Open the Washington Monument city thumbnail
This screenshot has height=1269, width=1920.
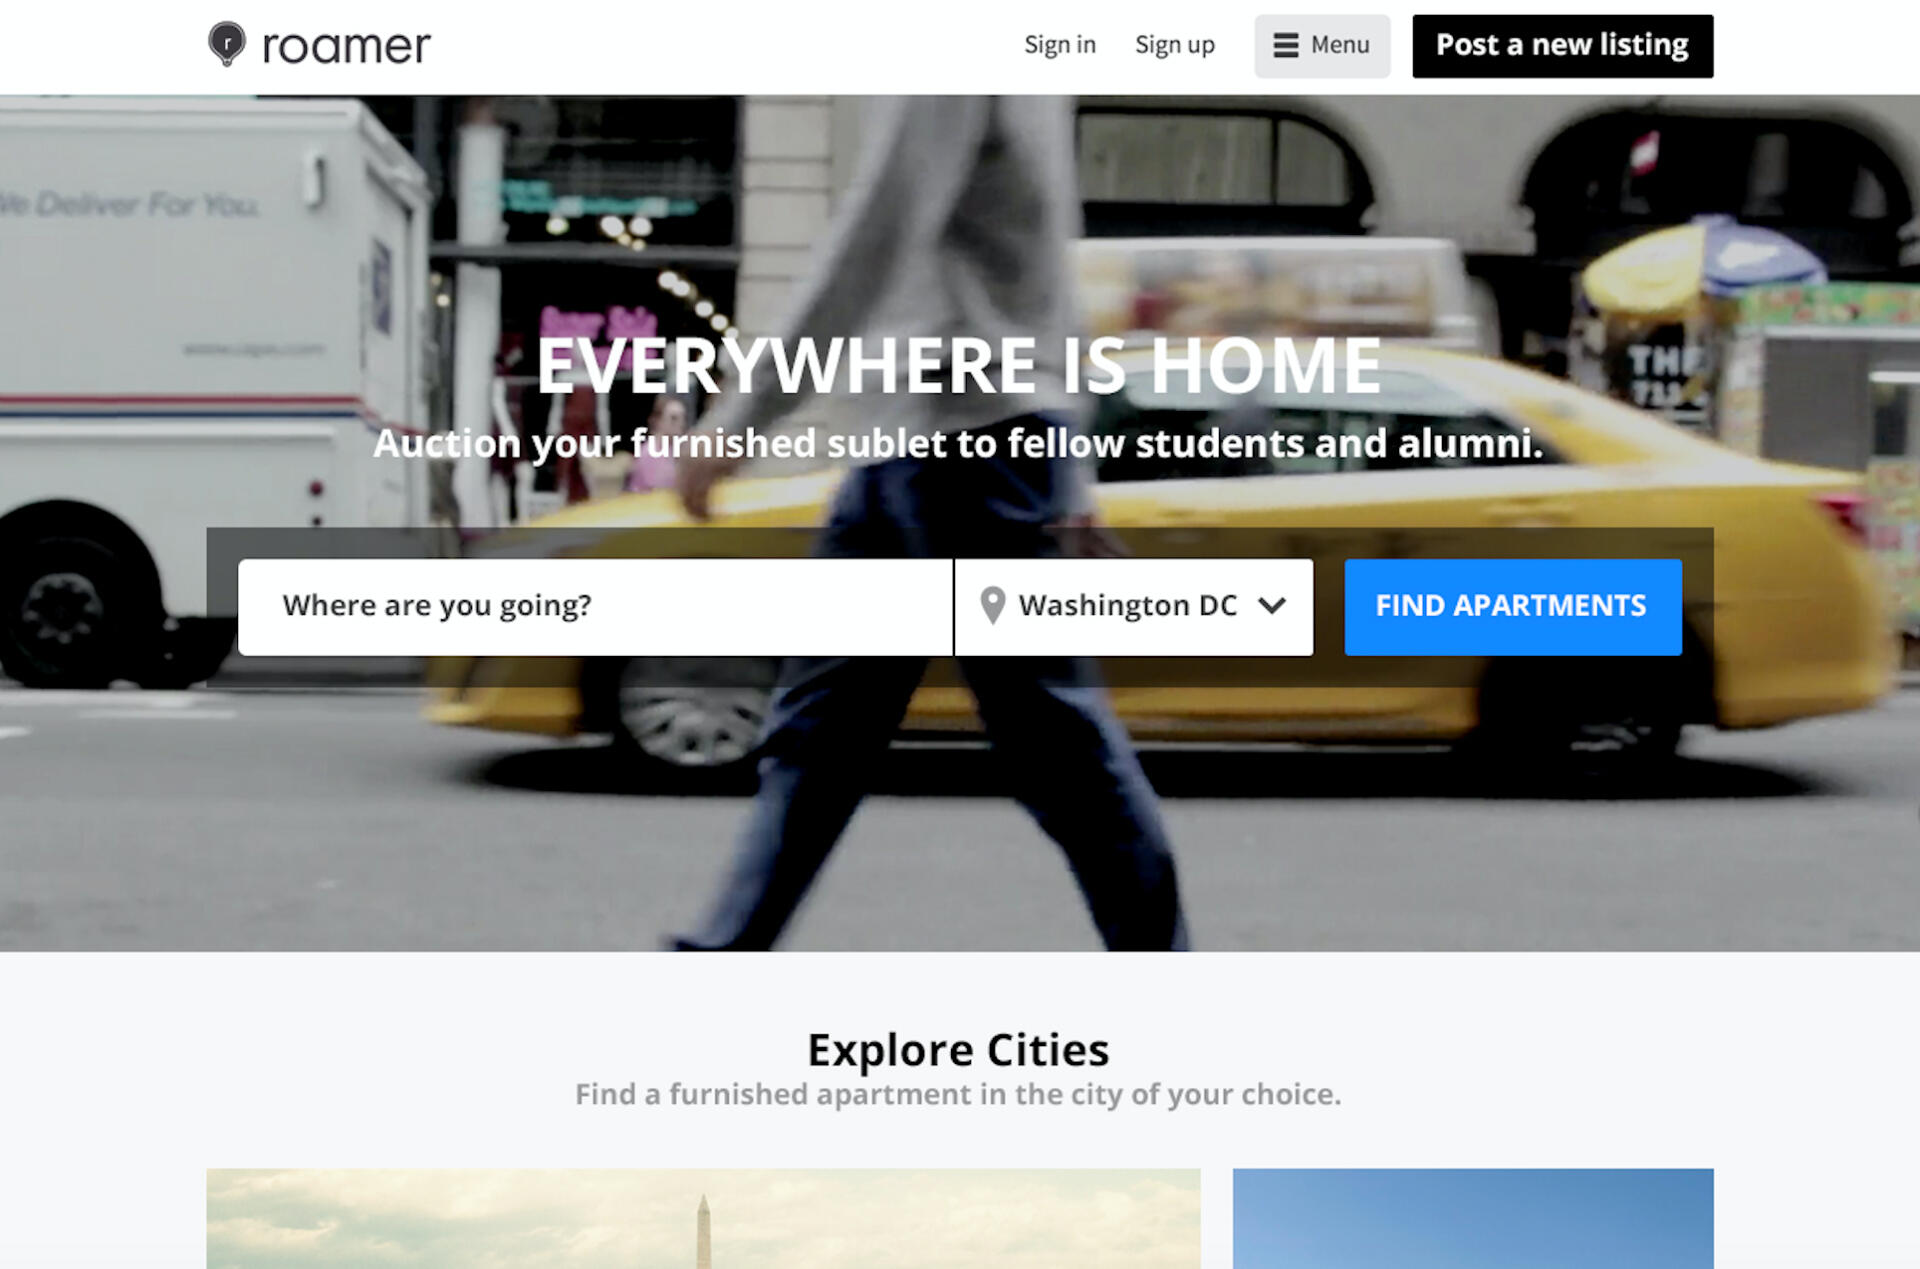[x=703, y=1218]
